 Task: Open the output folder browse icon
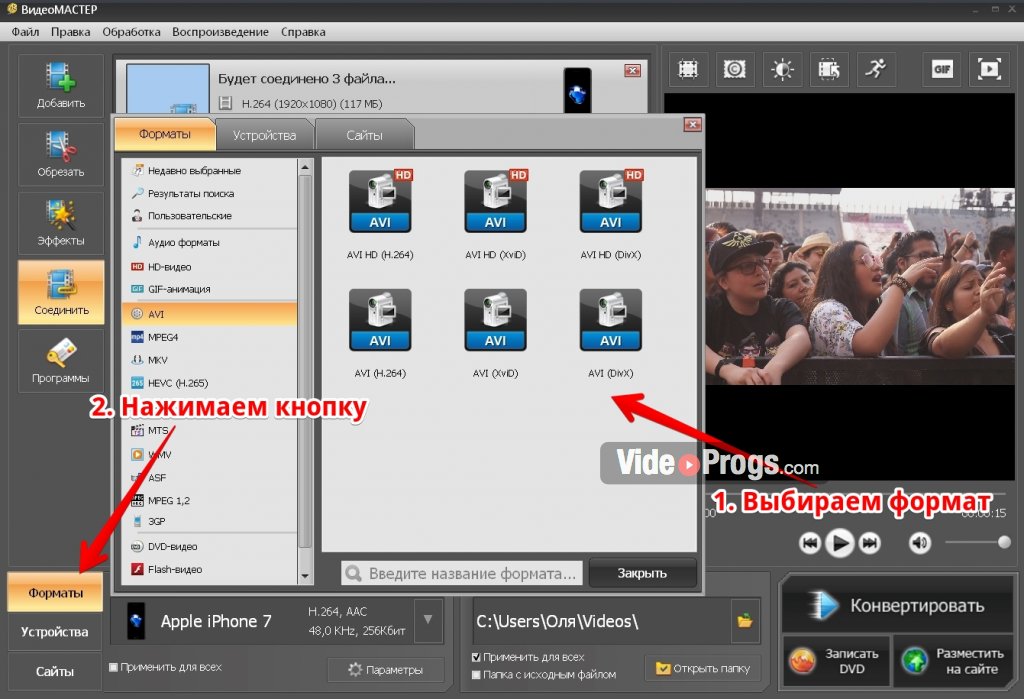click(x=744, y=621)
